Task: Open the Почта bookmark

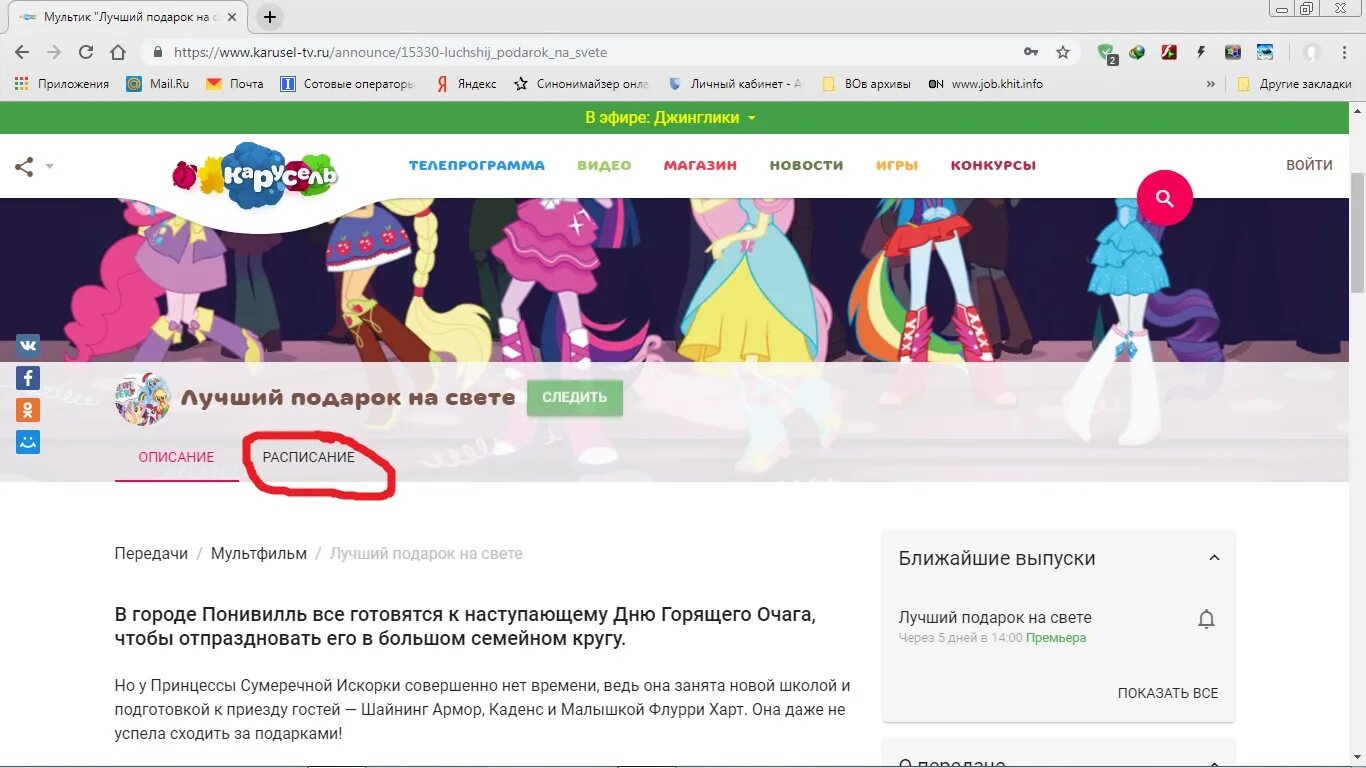Action: 235,84
